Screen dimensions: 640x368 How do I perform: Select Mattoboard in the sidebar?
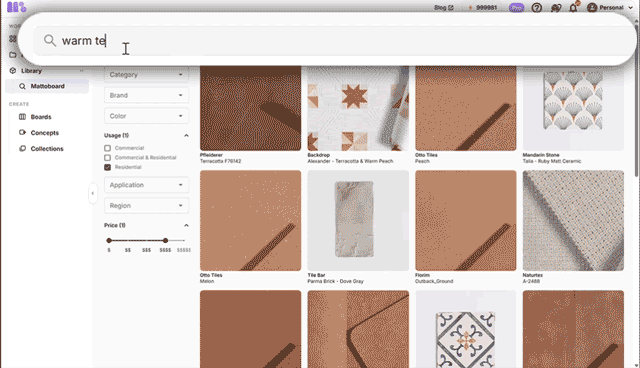coord(47,86)
